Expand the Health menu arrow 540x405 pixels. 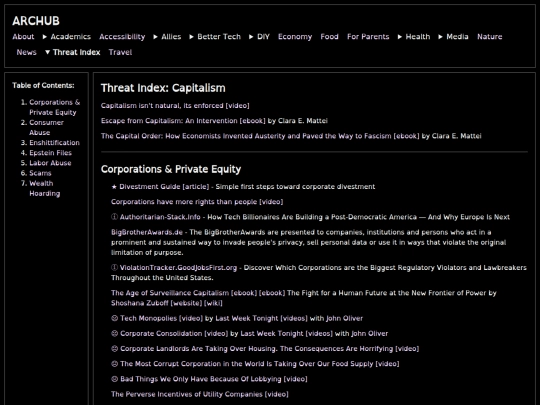point(400,37)
